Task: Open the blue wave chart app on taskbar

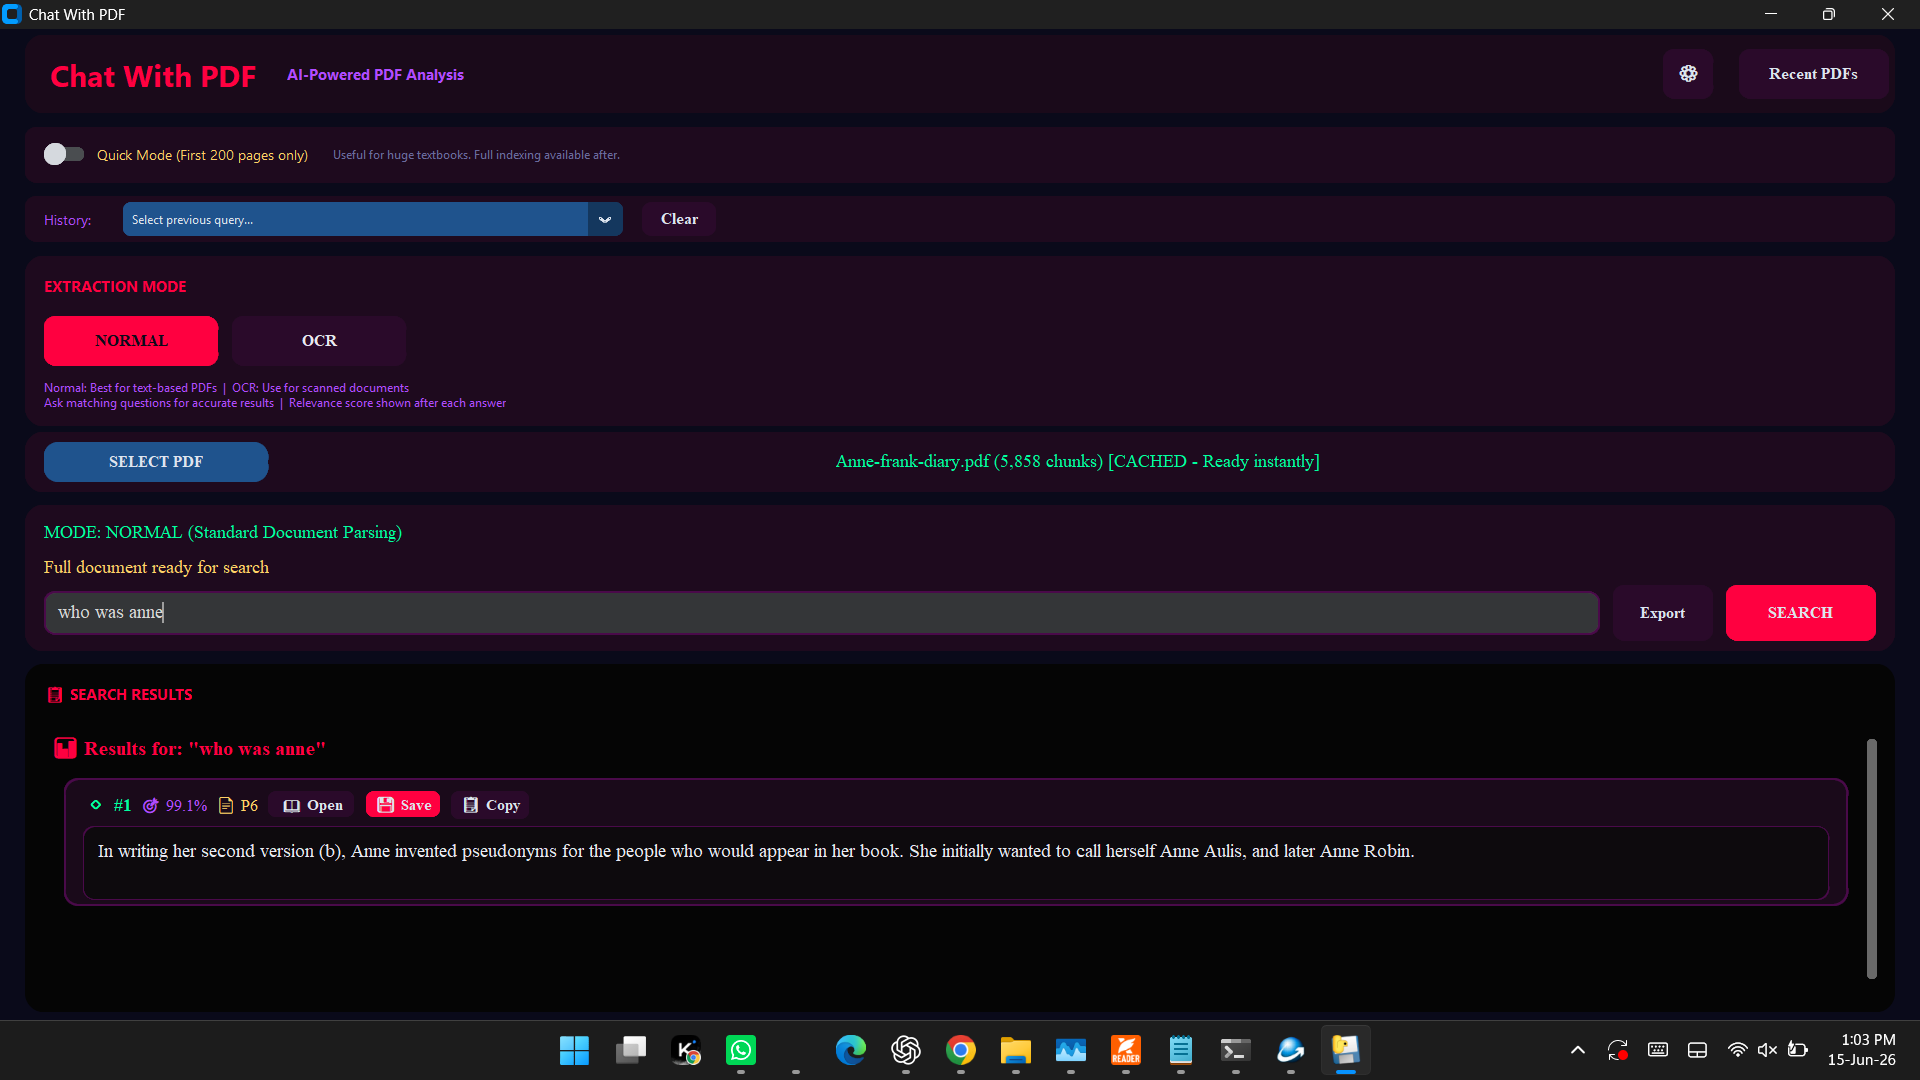Action: [x=1071, y=1050]
